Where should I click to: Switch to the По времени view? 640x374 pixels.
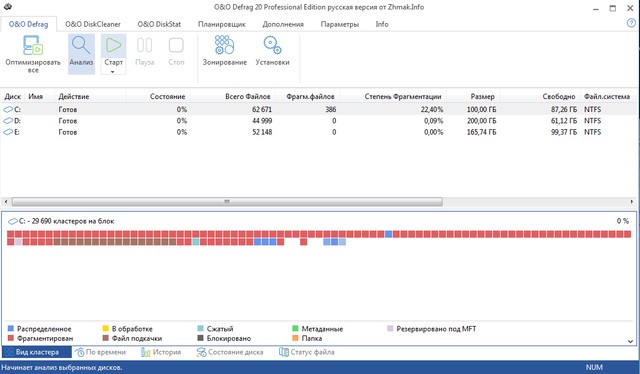click(100, 352)
